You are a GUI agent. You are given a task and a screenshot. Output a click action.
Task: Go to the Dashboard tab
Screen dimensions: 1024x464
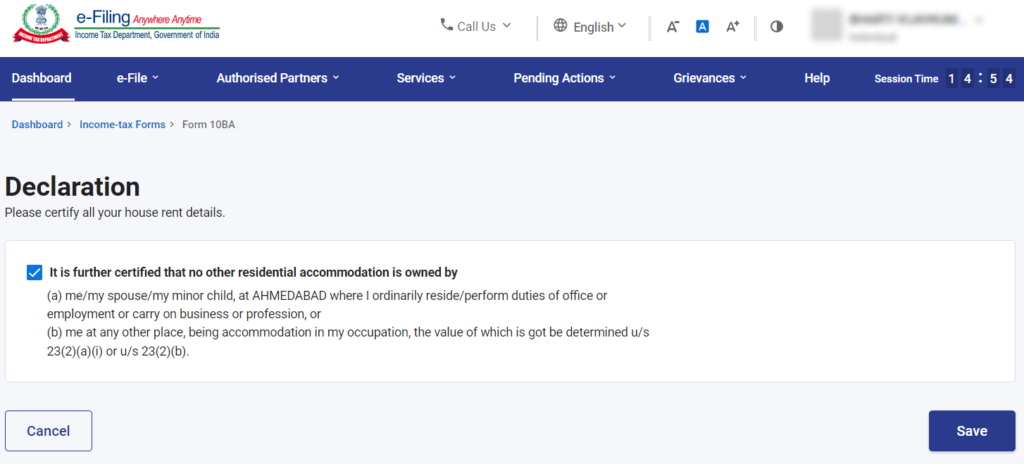(42, 78)
